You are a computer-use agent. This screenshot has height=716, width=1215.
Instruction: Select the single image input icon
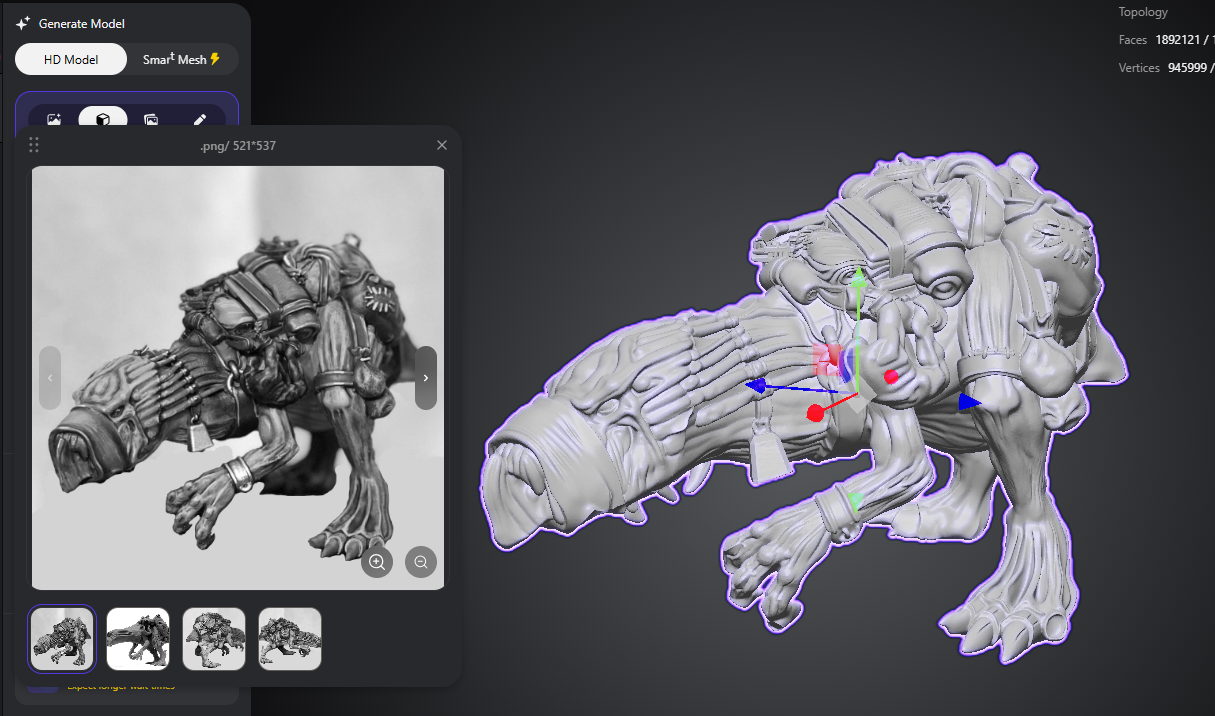click(54, 119)
